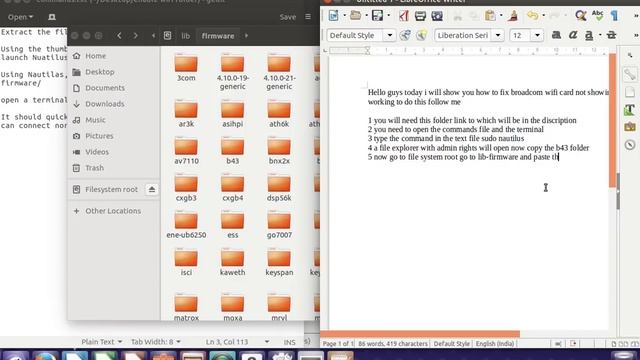
Task: Click the Save button in gedit
Action: pos(288,17)
